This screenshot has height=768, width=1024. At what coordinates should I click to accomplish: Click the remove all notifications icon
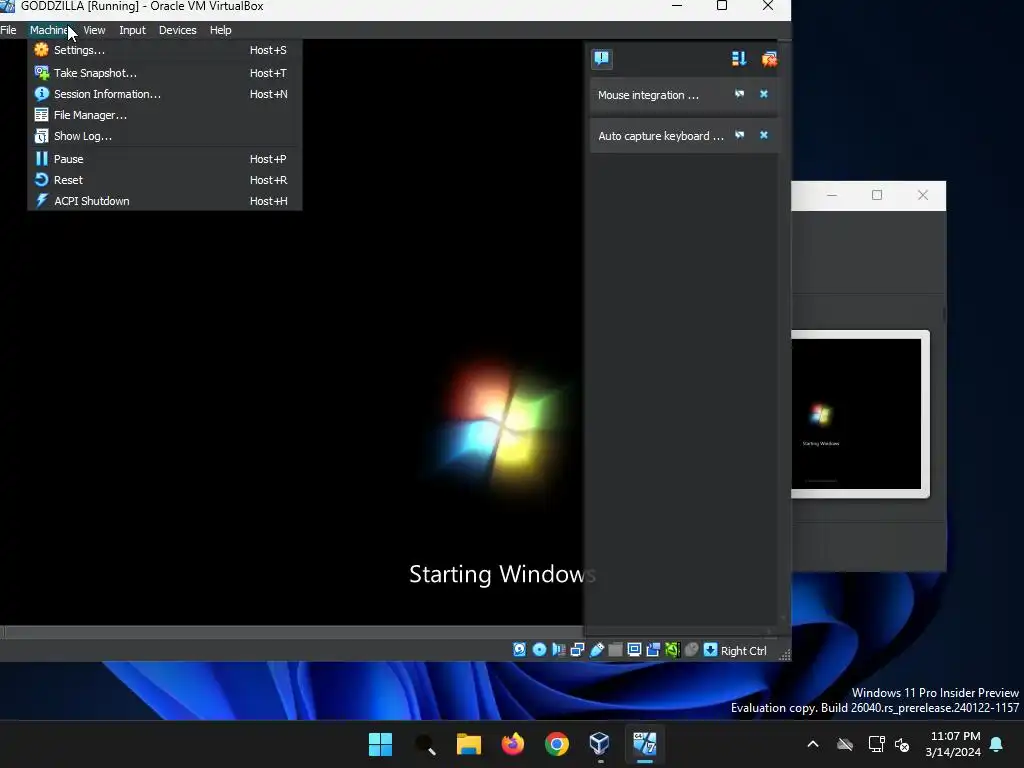coord(769,59)
